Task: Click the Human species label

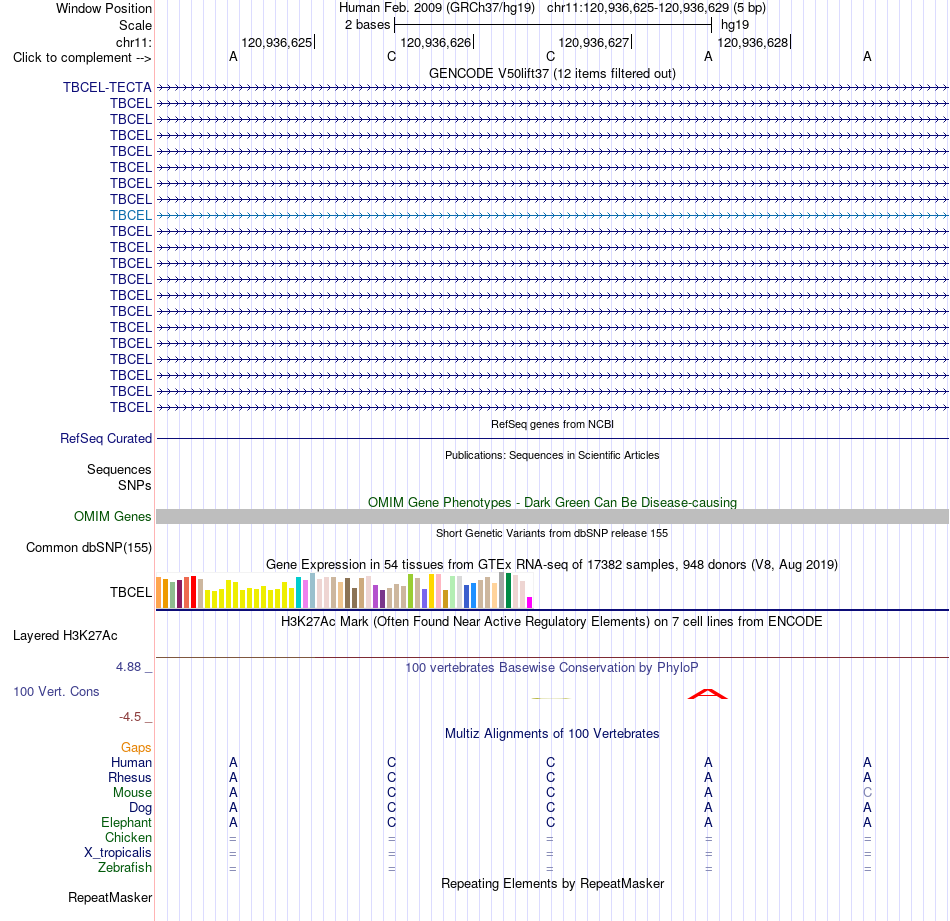Action: [131, 762]
